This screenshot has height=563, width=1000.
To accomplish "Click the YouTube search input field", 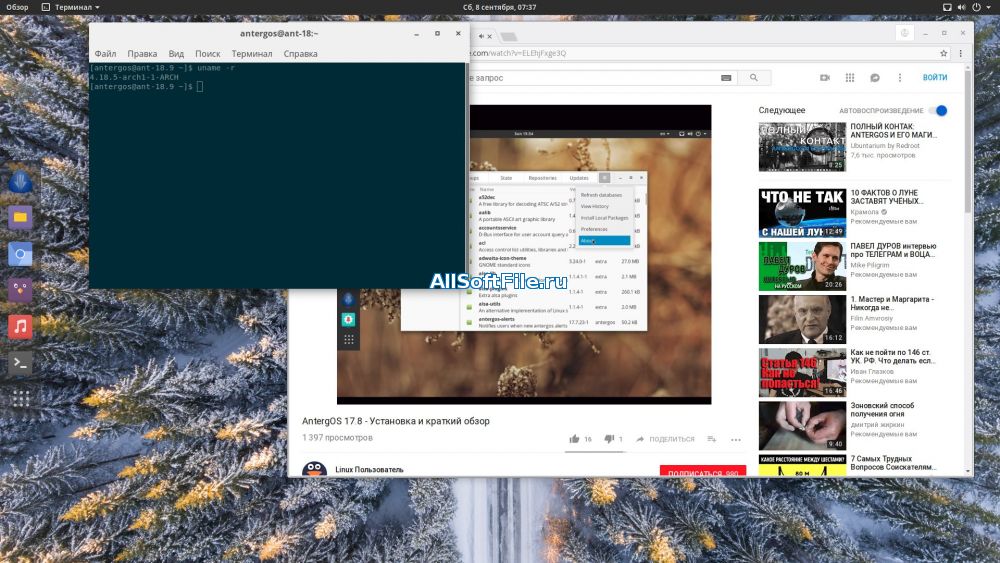I will coord(593,78).
